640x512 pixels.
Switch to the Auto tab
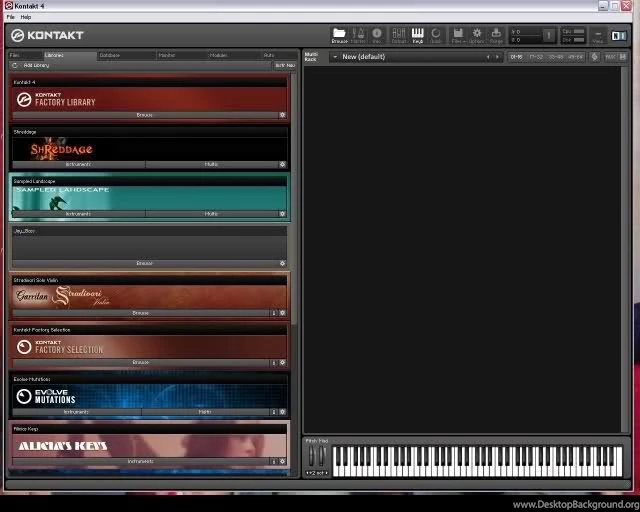pos(280,55)
